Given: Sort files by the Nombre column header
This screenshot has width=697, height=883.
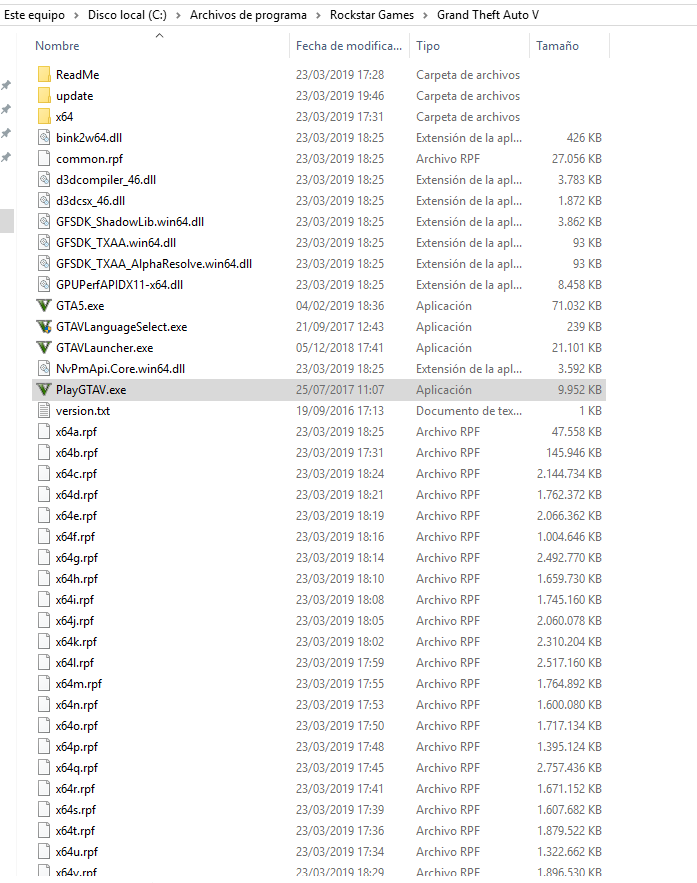Looking at the screenshot, I should tap(57, 46).
